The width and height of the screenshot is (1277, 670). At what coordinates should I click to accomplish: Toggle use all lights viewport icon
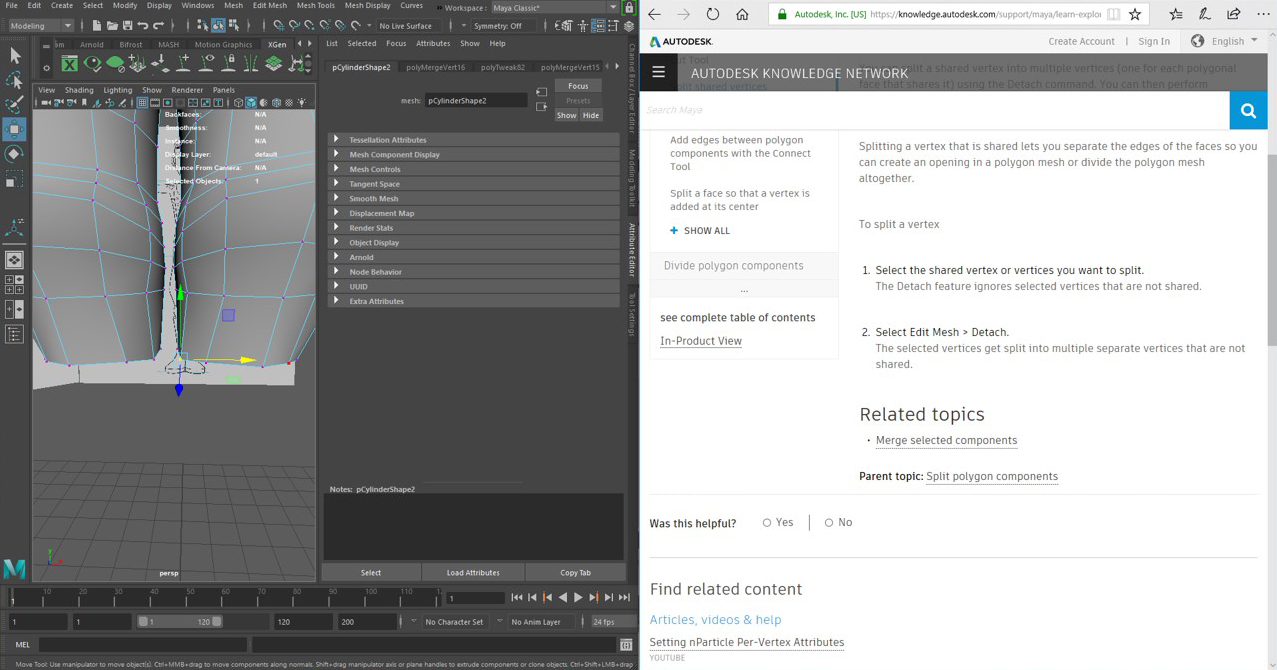301,103
